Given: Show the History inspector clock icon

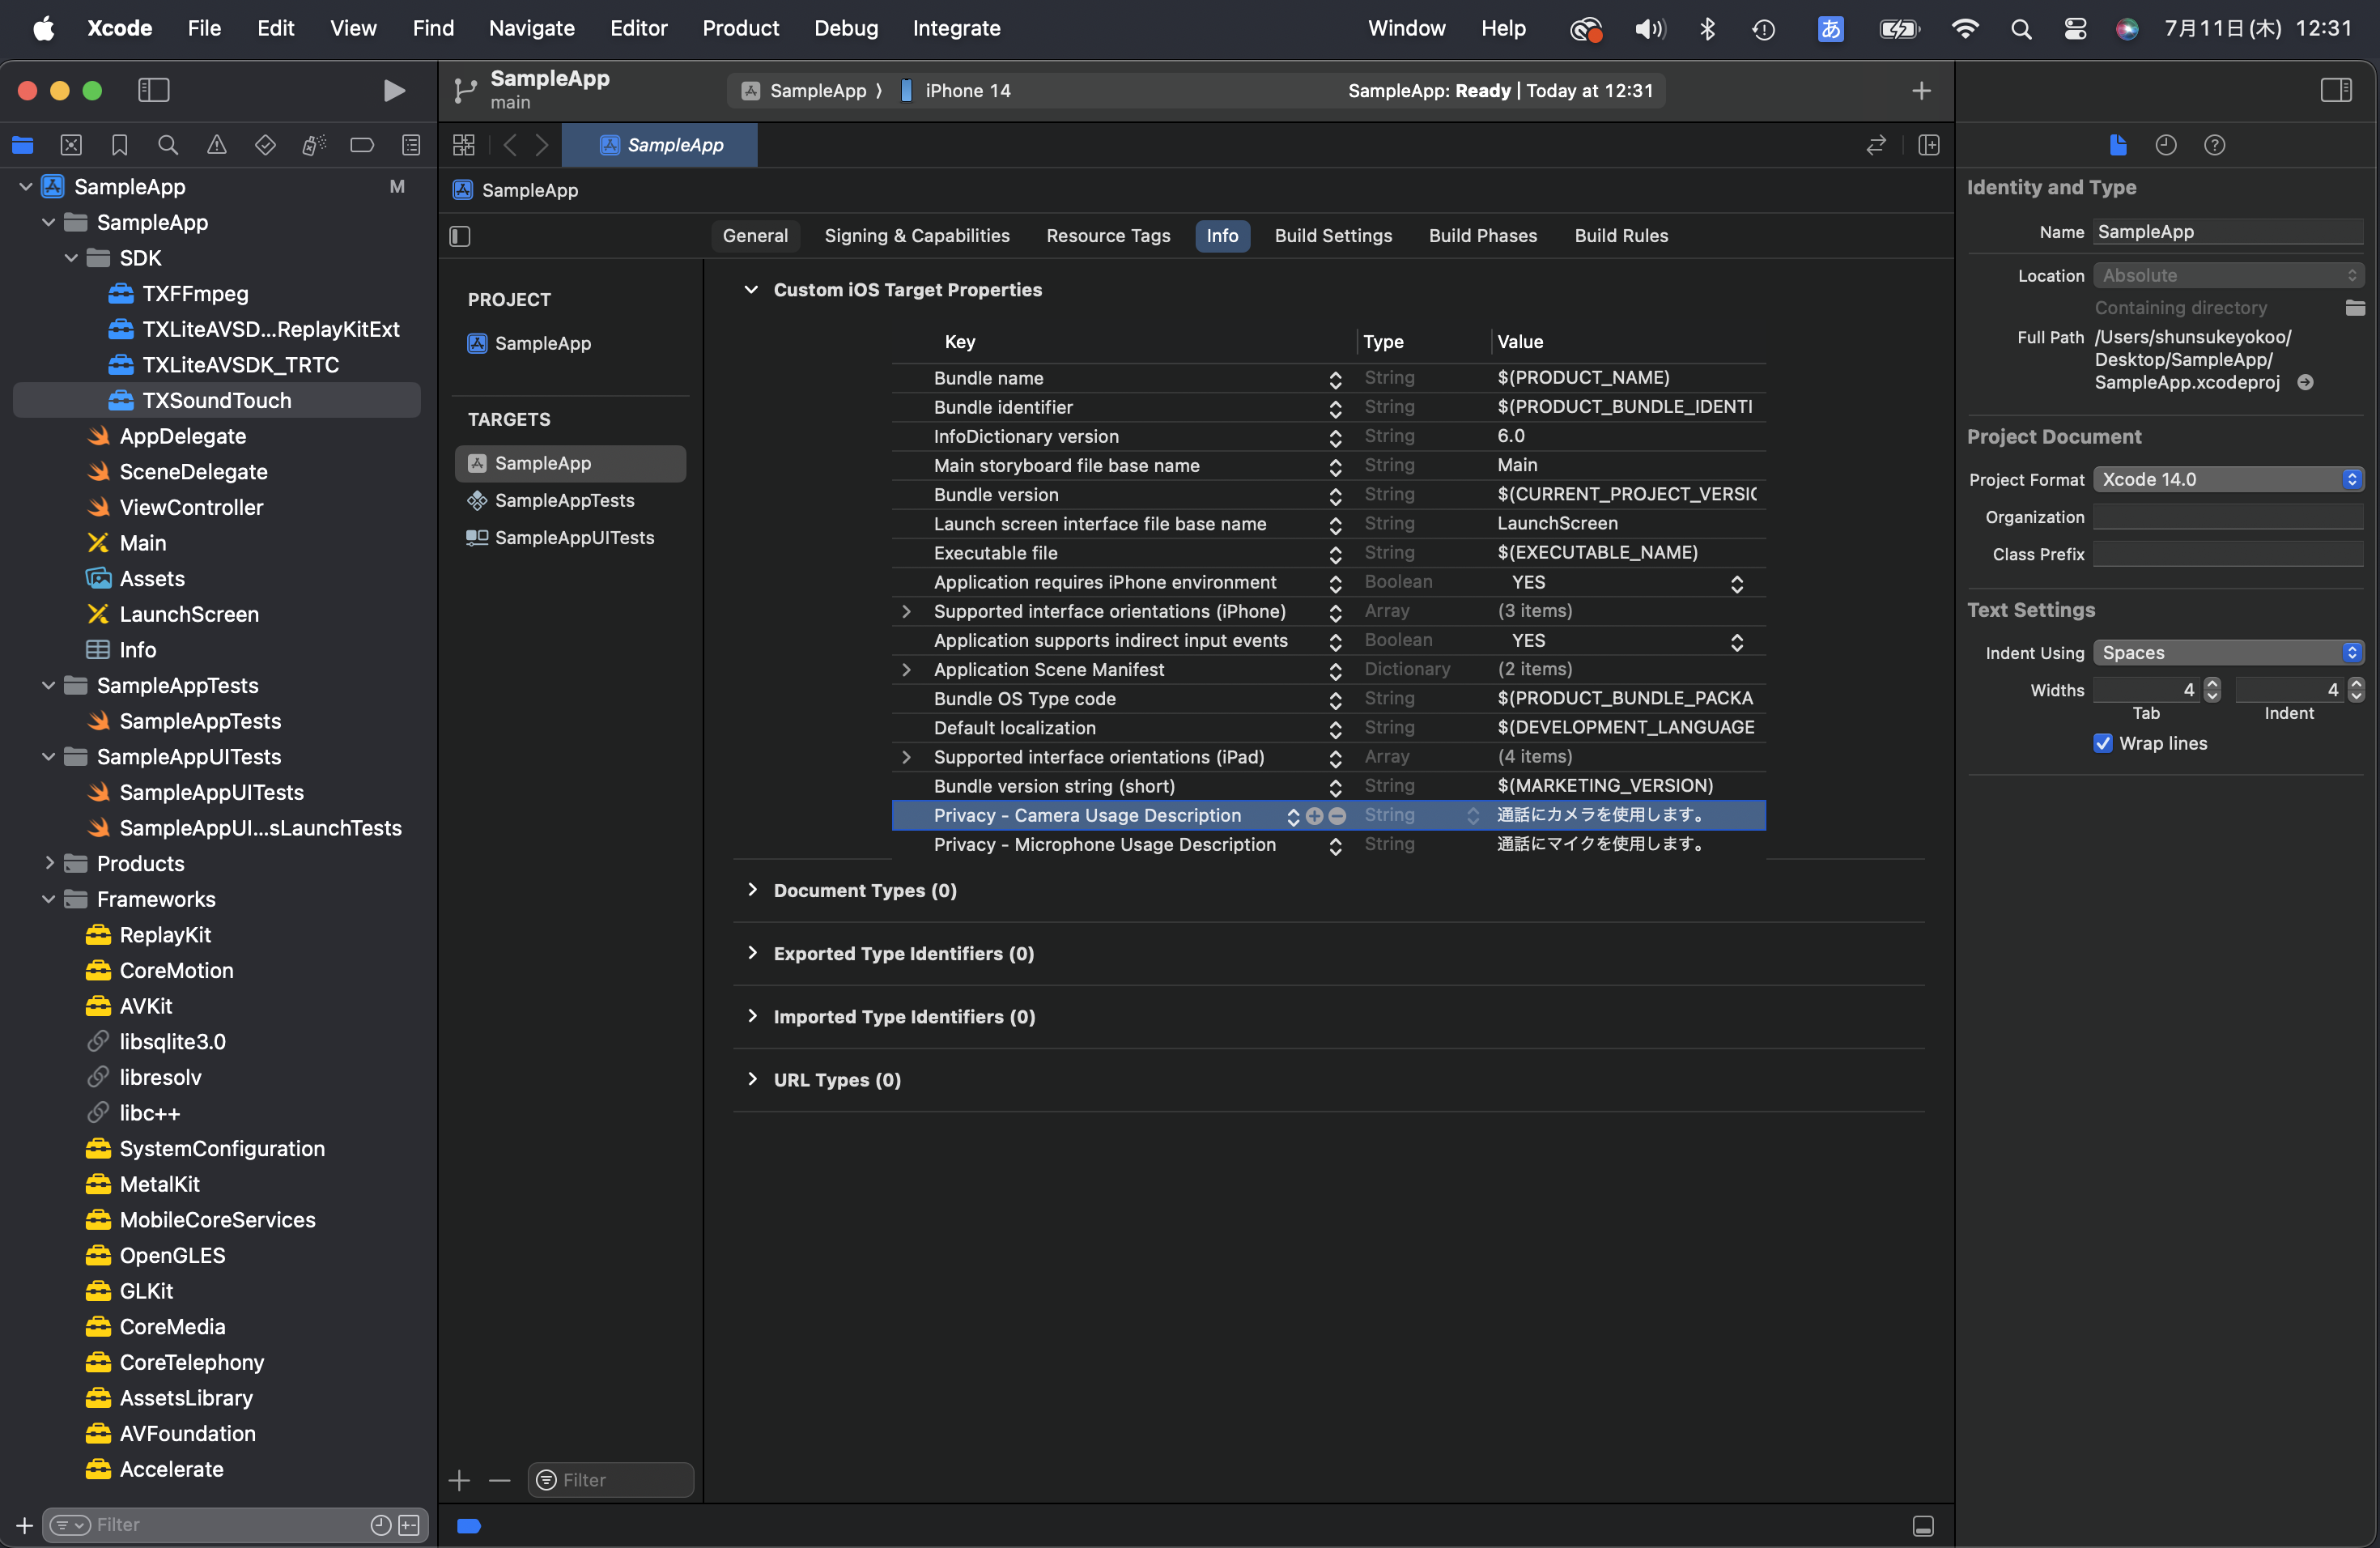Looking at the screenshot, I should click(2165, 145).
